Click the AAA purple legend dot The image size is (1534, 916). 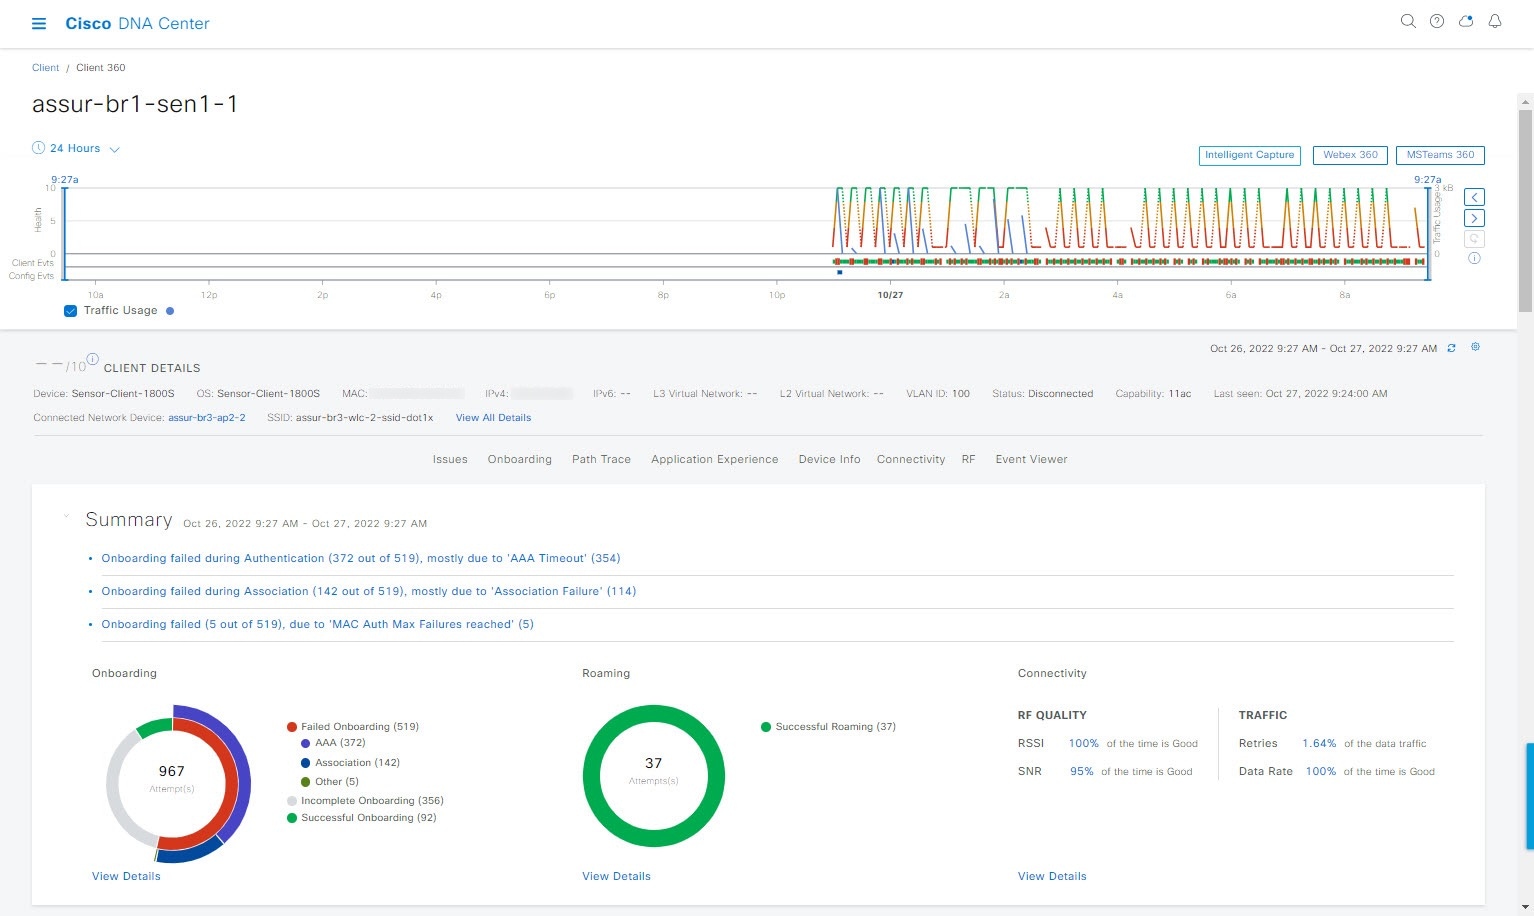[x=306, y=743]
